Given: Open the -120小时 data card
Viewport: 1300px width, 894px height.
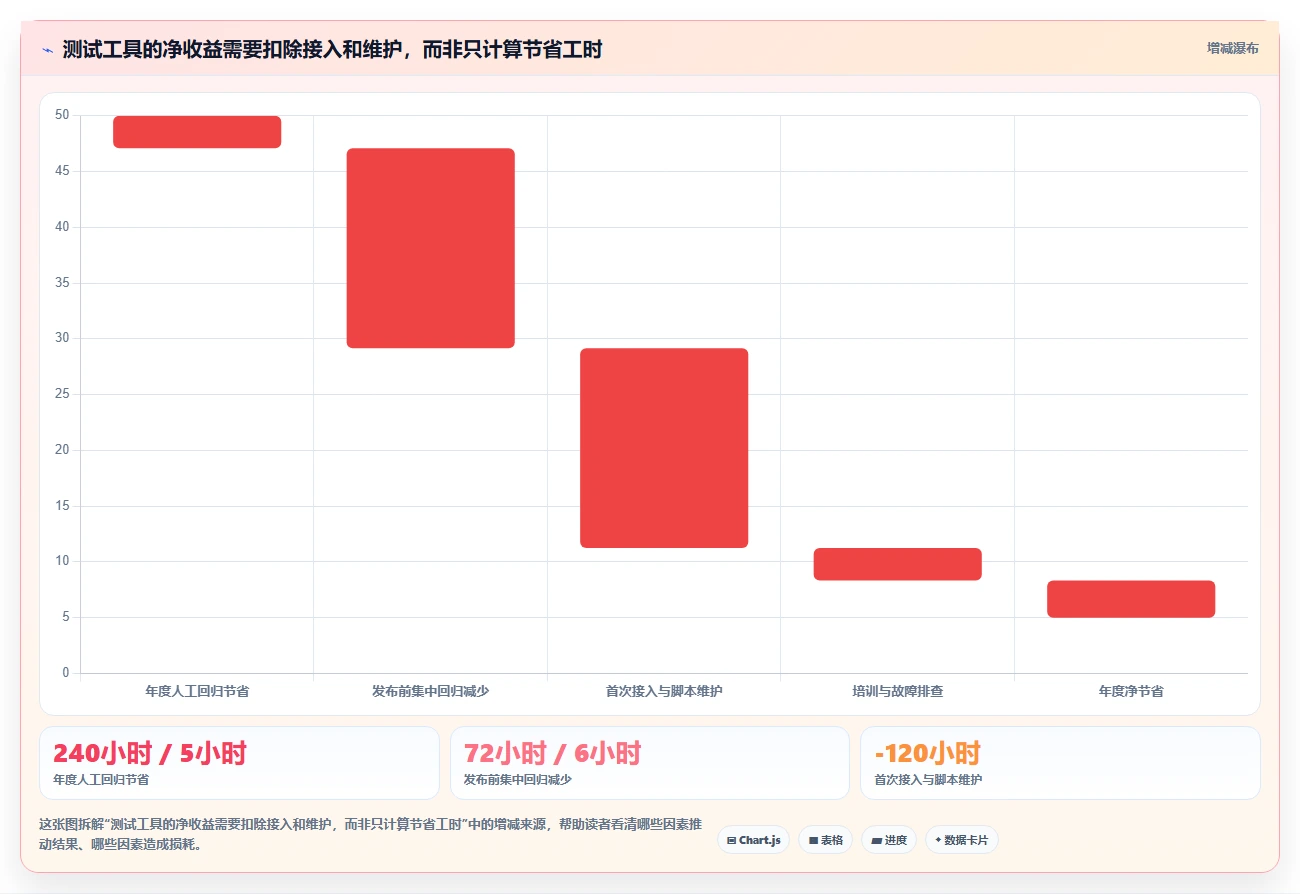Looking at the screenshot, I should click(x=1060, y=763).
